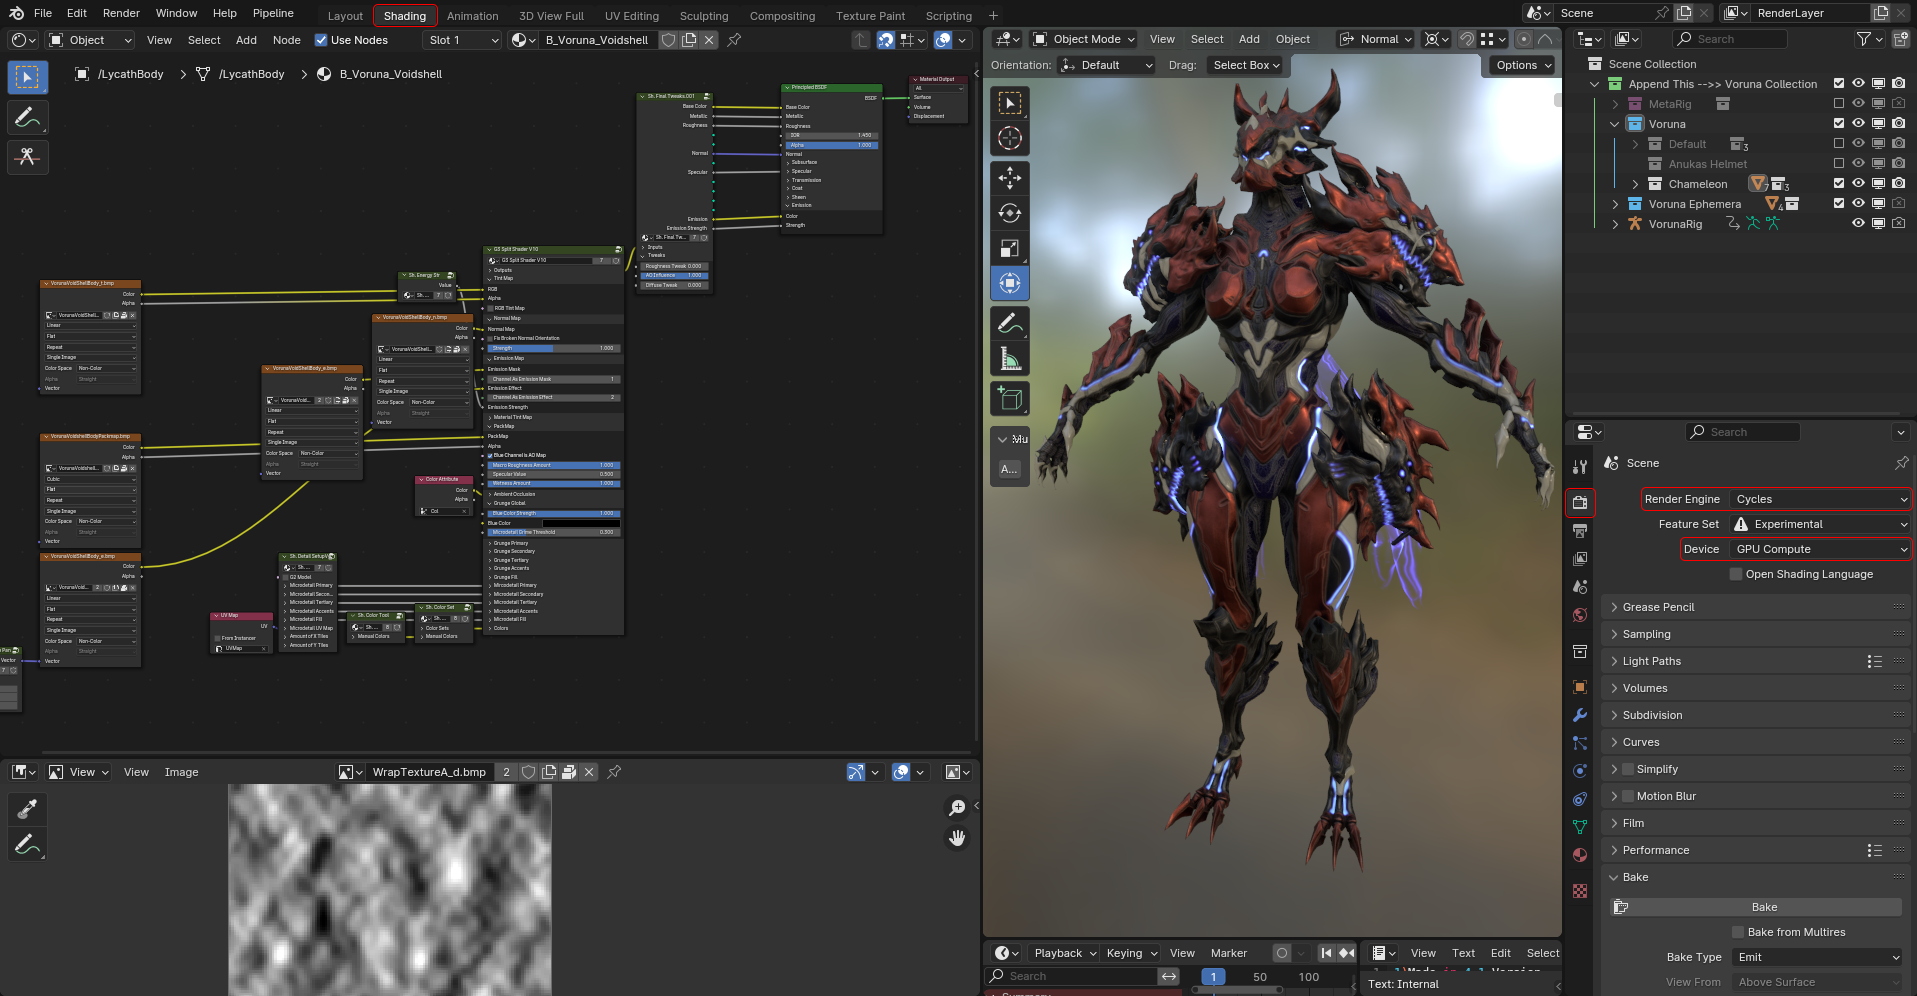Open the viewport Options popover
The image size is (1917, 996).
1524,65
